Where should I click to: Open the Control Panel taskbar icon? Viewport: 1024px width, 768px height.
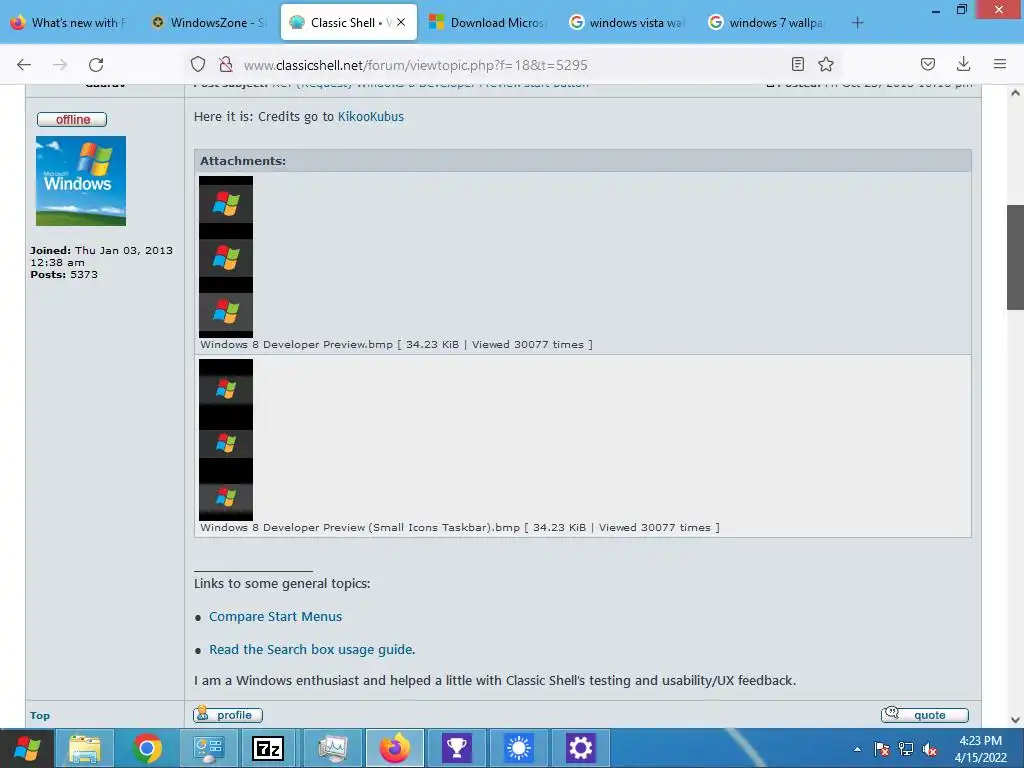click(208, 748)
